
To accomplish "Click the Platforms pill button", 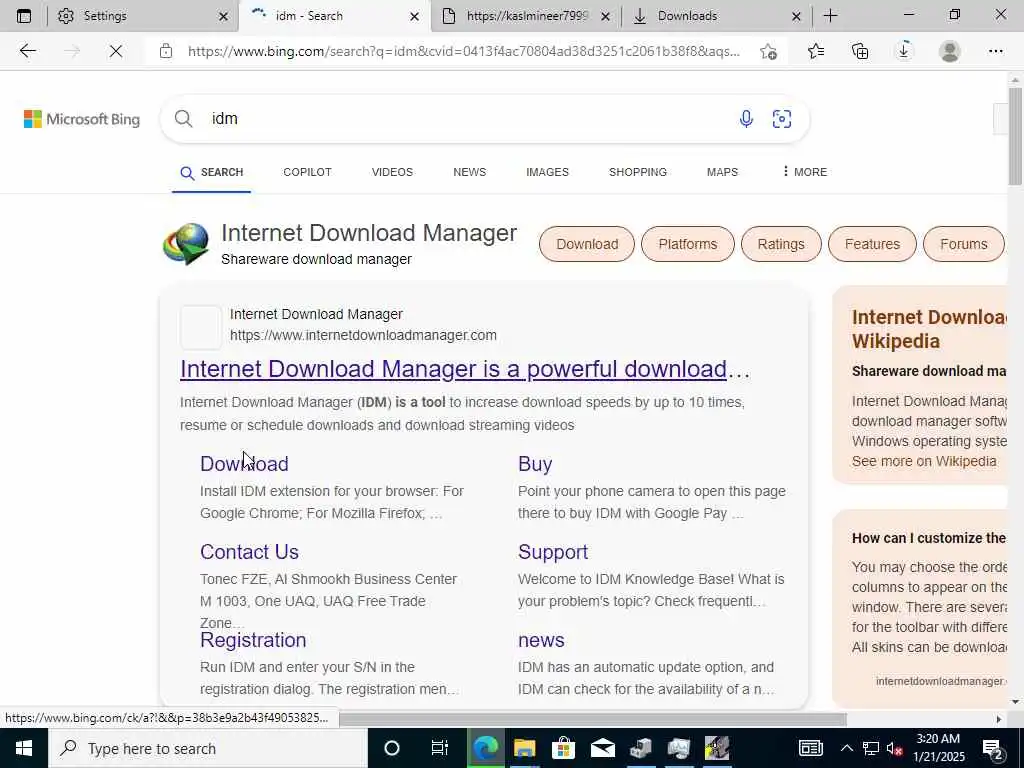I will click(x=688, y=244).
